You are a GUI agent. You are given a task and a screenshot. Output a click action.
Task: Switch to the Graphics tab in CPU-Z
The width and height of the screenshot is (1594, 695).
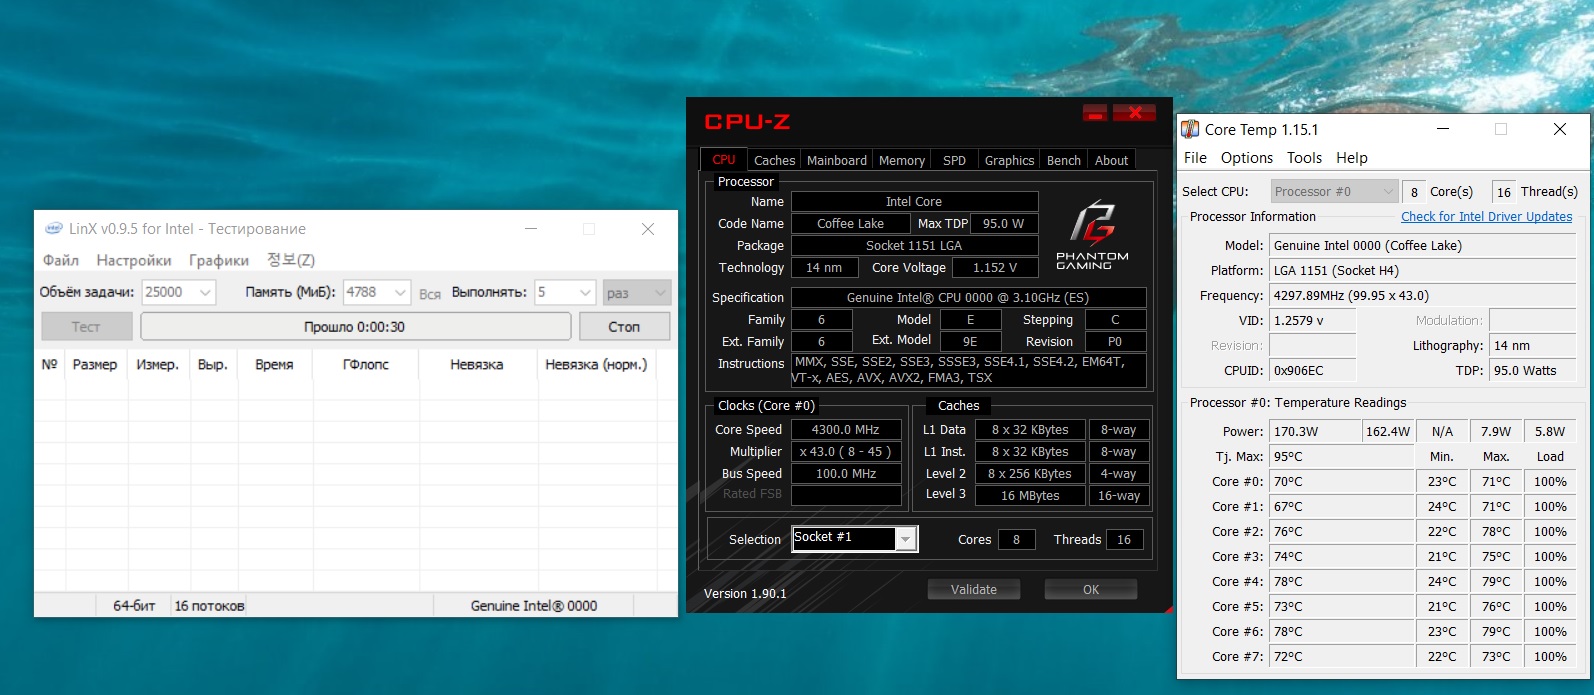point(1009,160)
